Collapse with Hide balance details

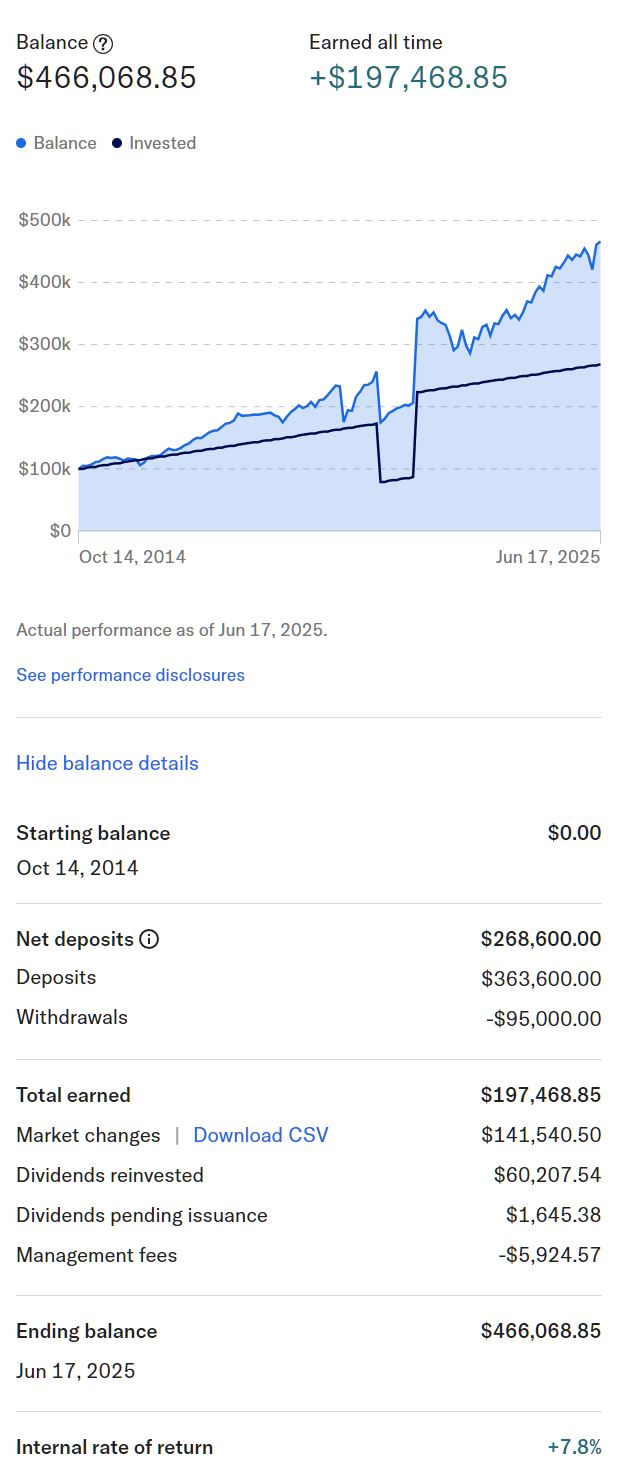tap(107, 763)
